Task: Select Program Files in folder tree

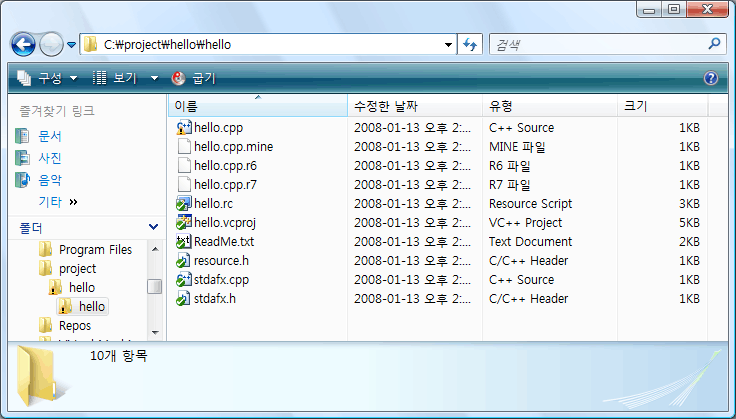Action: click(94, 250)
